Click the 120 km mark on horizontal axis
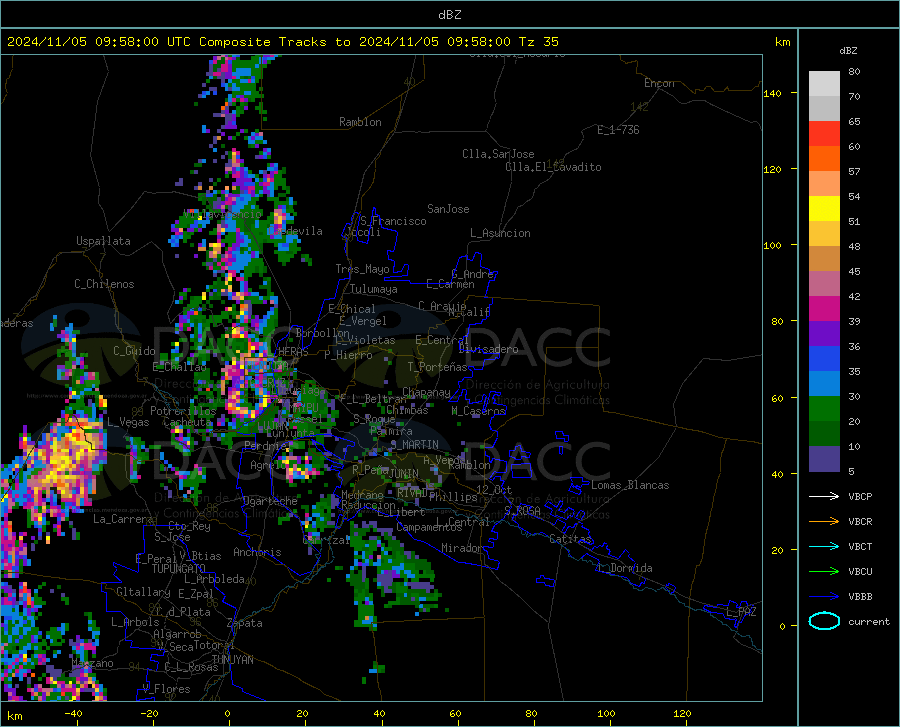The width and height of the screenshot is (900, 727). click(x=682, y=713)
